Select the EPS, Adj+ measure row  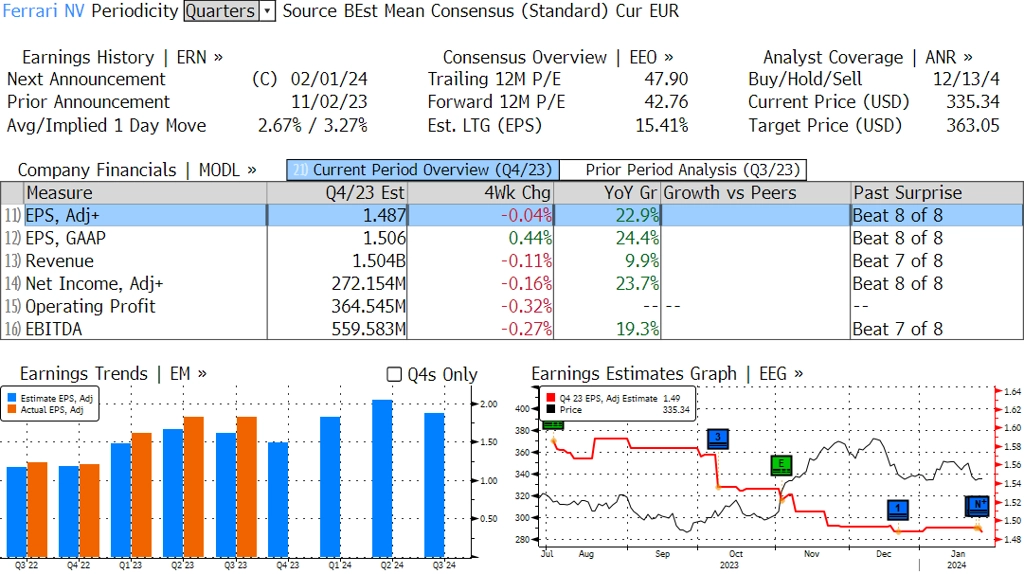[511, 215]
